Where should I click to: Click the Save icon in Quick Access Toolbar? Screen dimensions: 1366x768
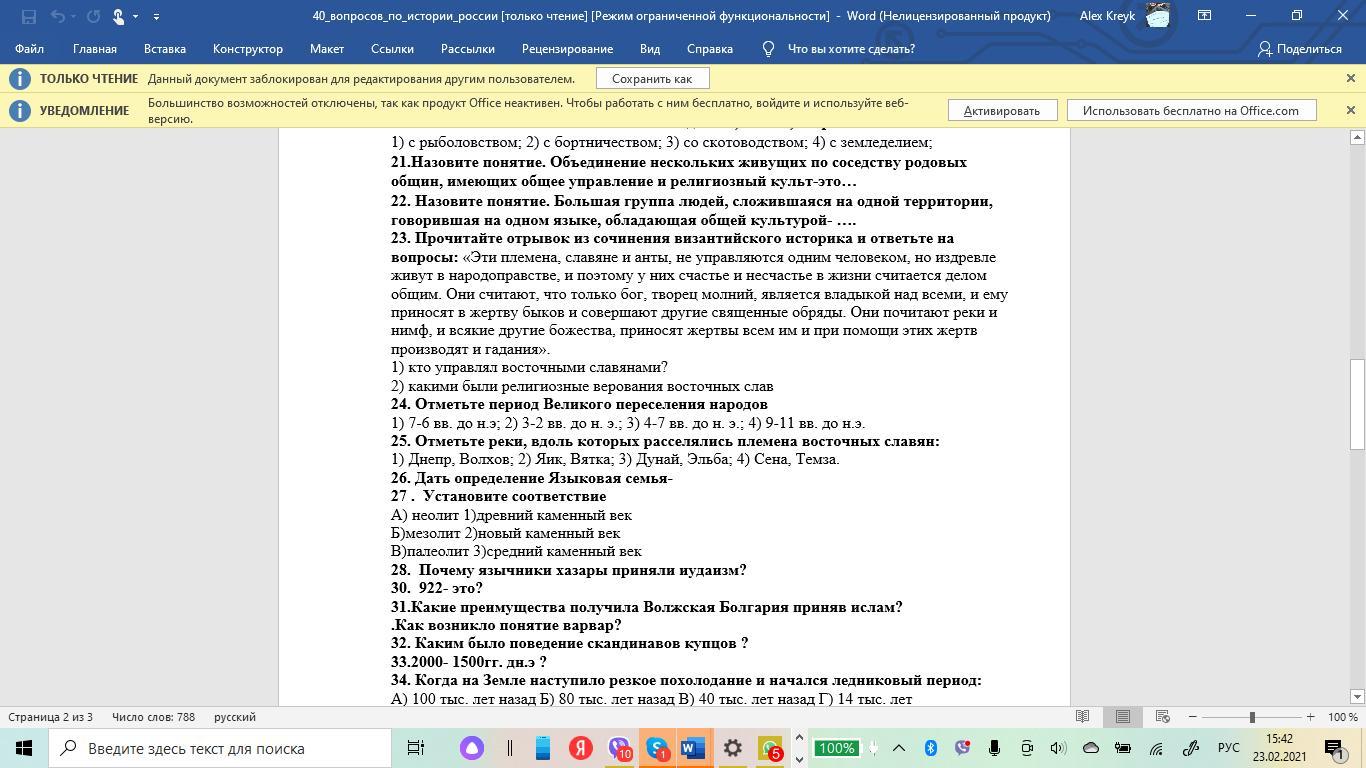coord(28,16)
